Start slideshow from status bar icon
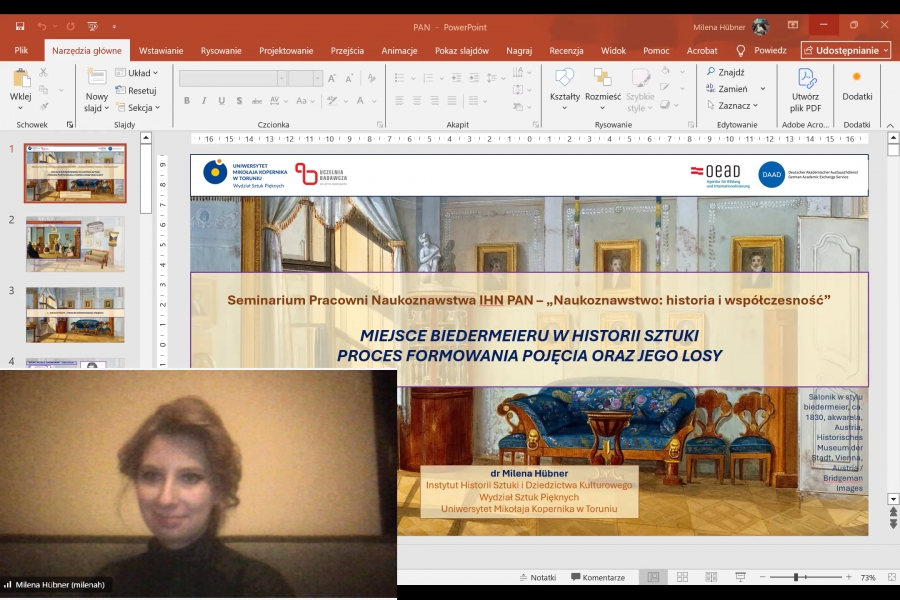 pyautogui.click(x=740, y=577)
